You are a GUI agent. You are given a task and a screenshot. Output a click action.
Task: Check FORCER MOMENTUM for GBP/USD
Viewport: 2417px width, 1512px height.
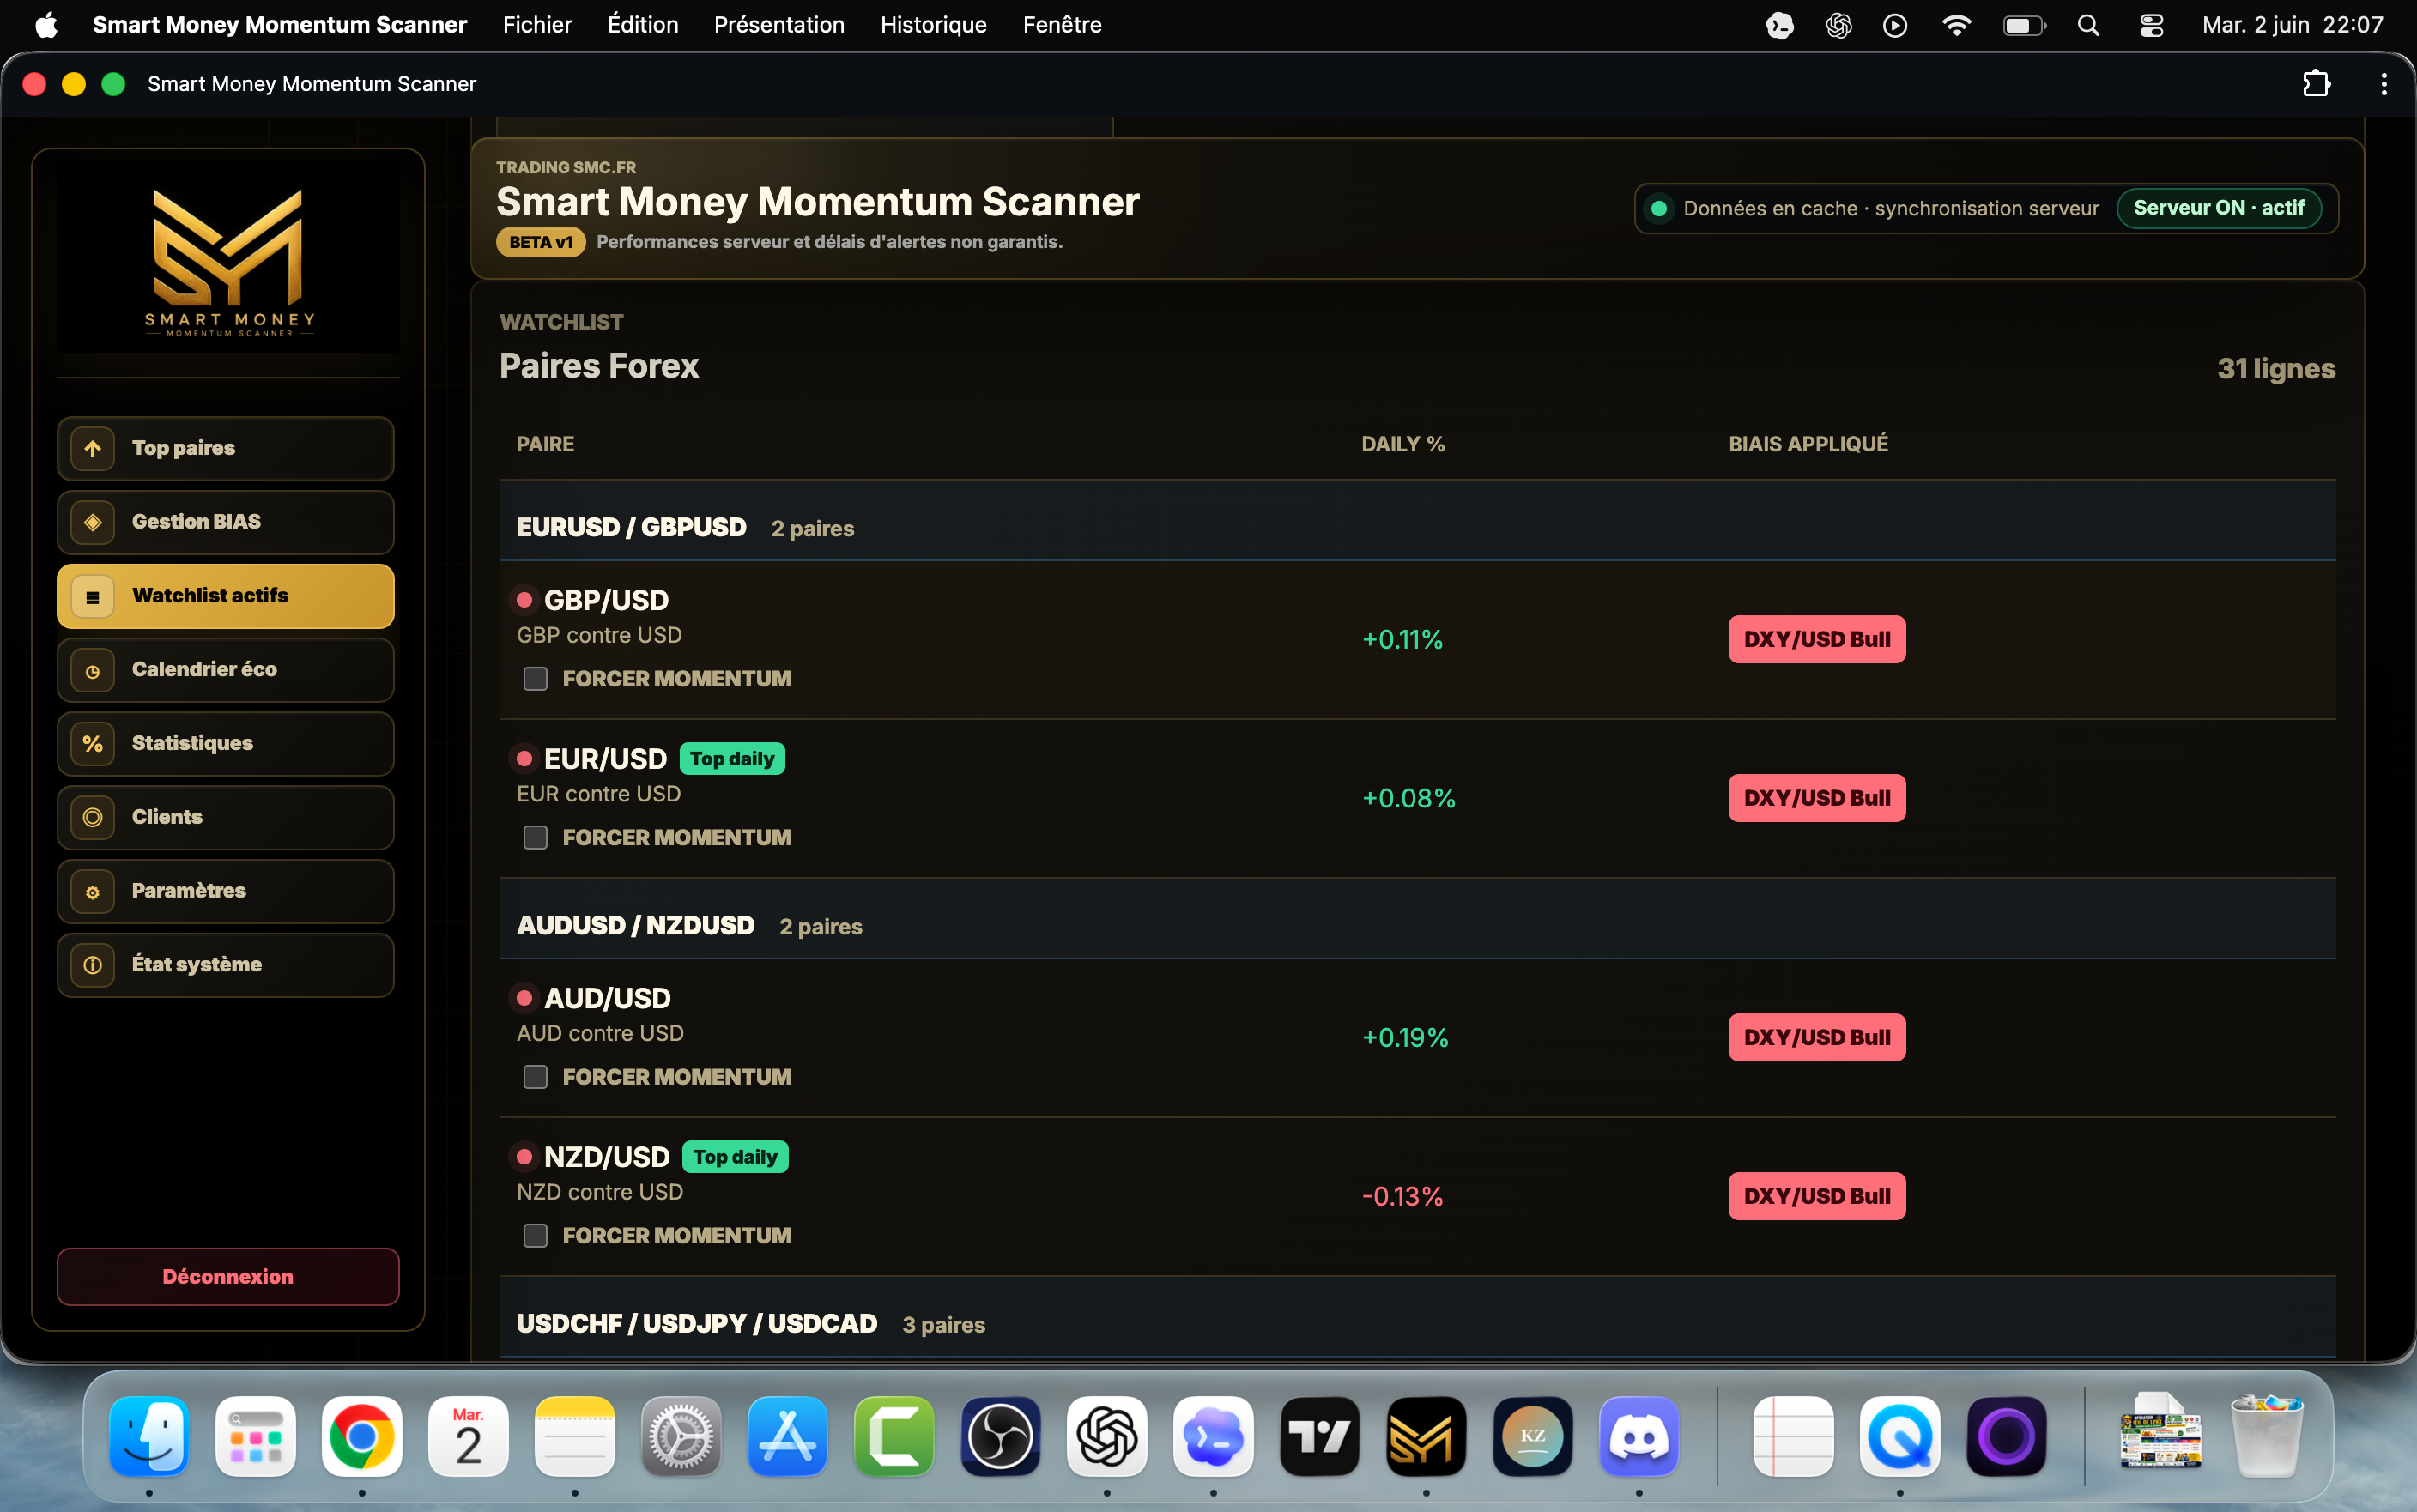535,679
